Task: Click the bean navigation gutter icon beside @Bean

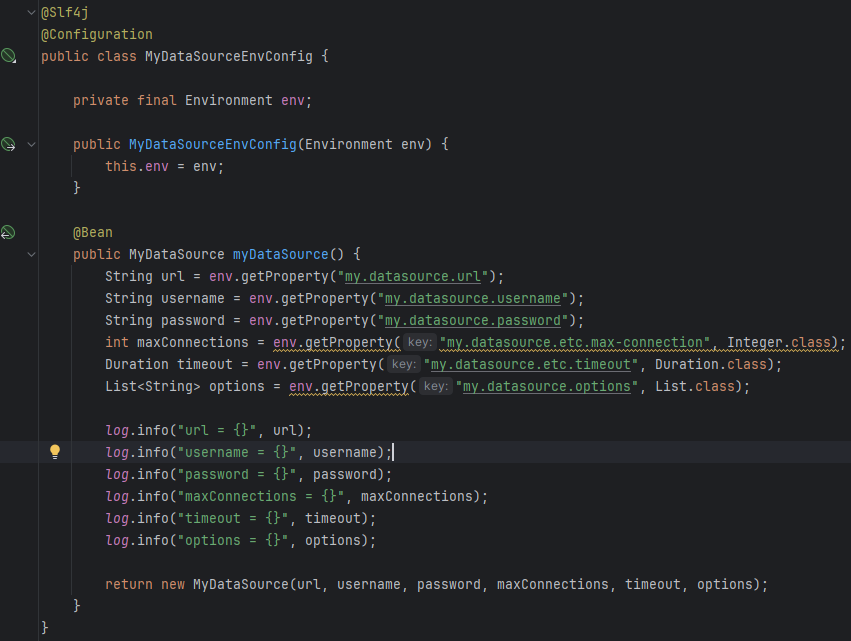Action: 8,232
